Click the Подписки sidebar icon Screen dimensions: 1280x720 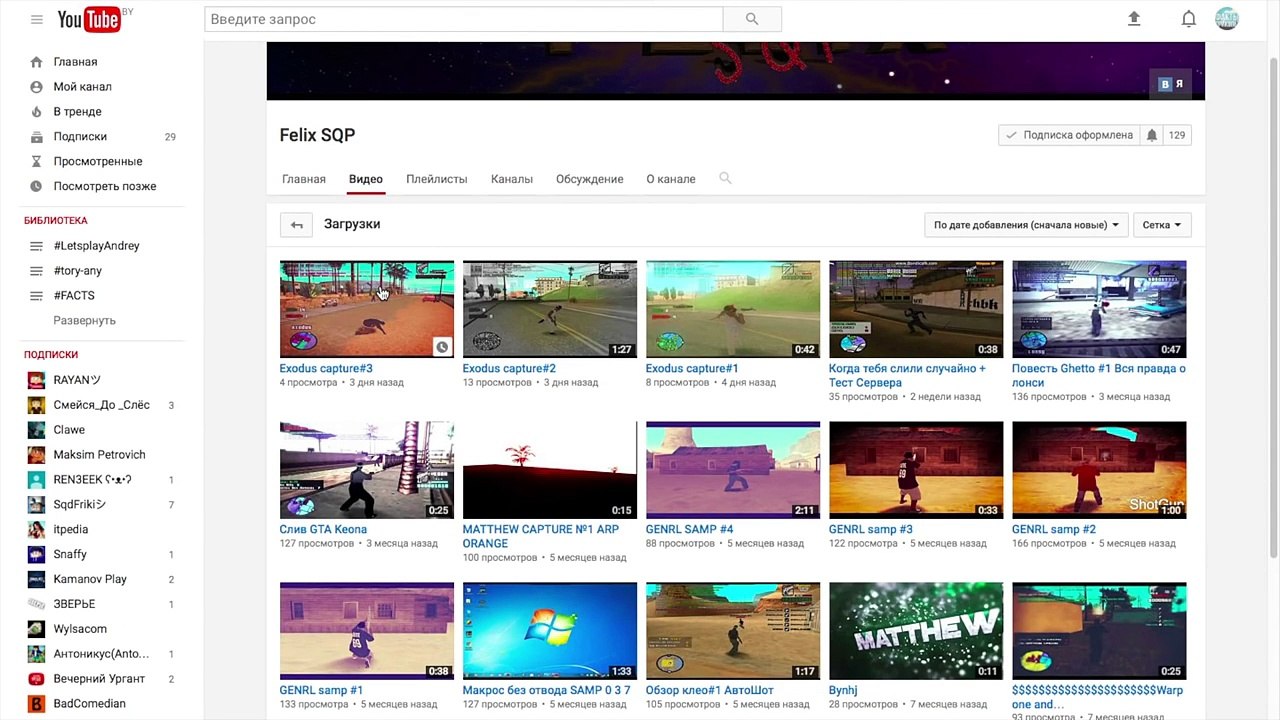pos(36,137)
